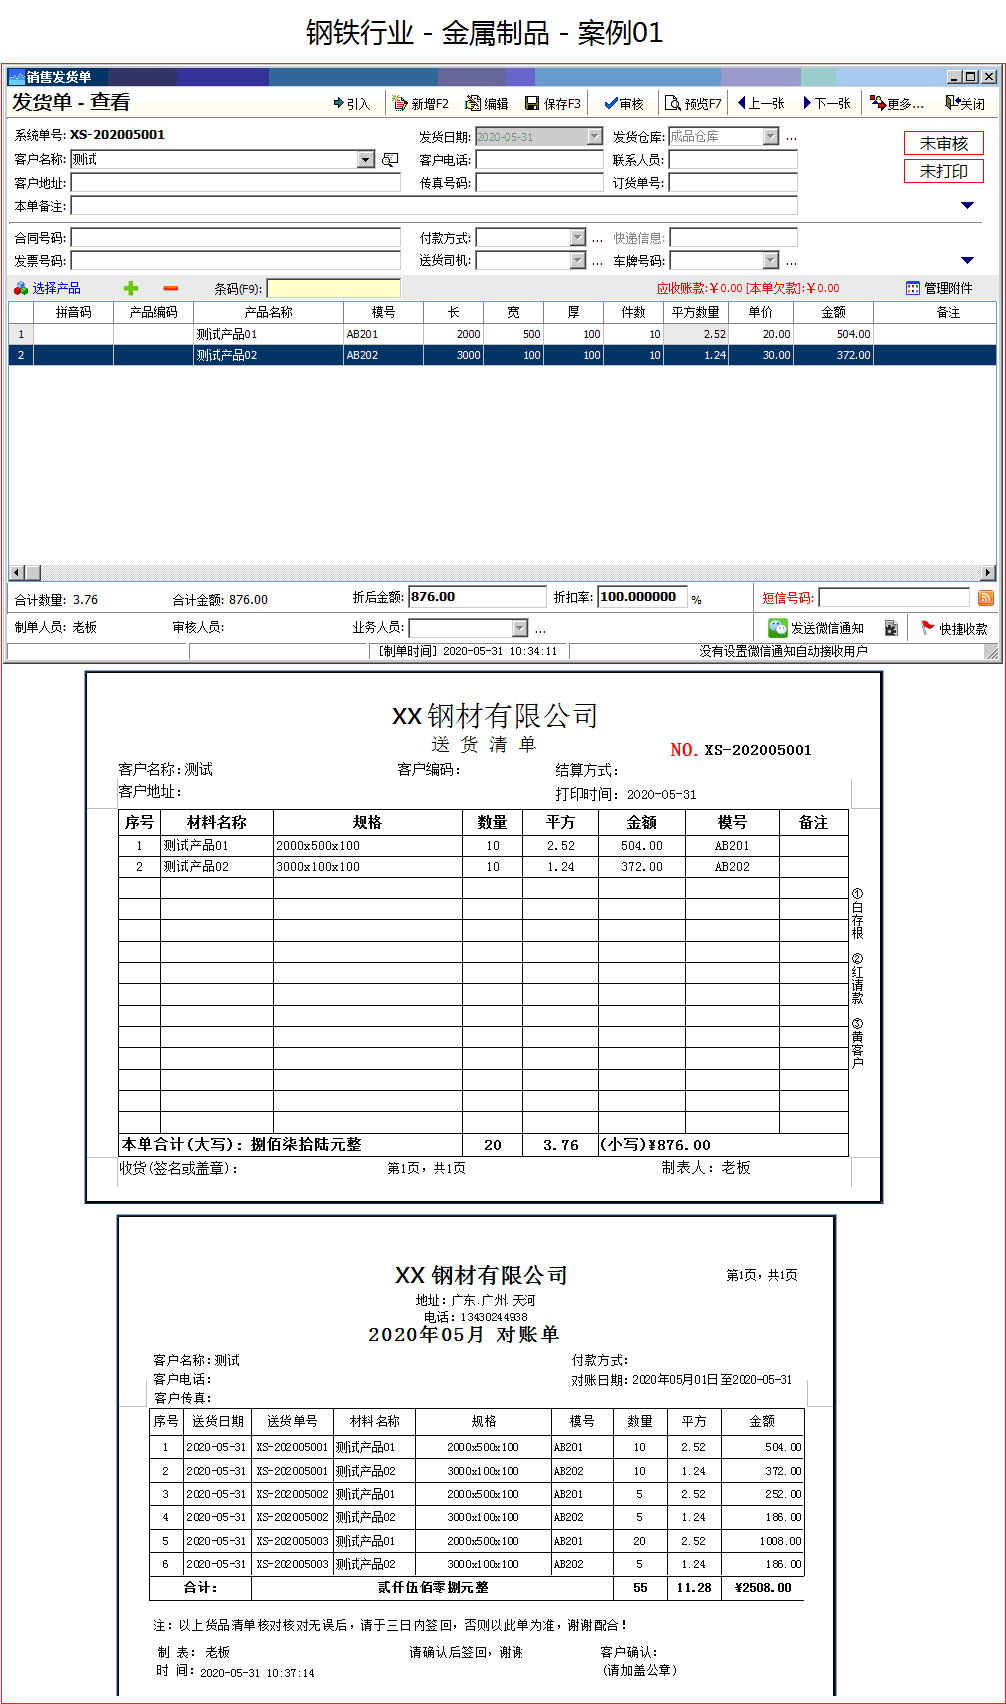
Task: Click the 本单备注 remarks field
Action: tap(434, 206)
